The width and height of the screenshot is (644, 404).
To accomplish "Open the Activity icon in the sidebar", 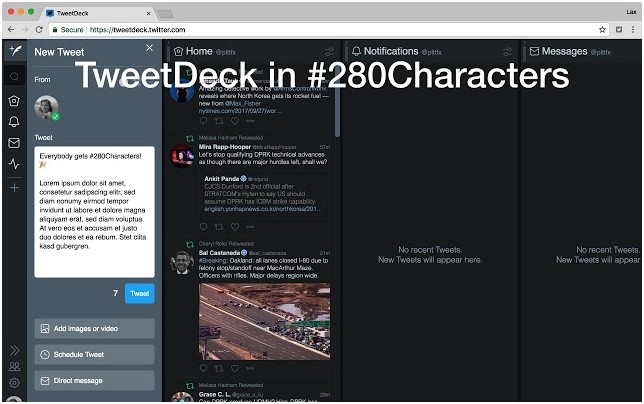I will coord(14,163).
